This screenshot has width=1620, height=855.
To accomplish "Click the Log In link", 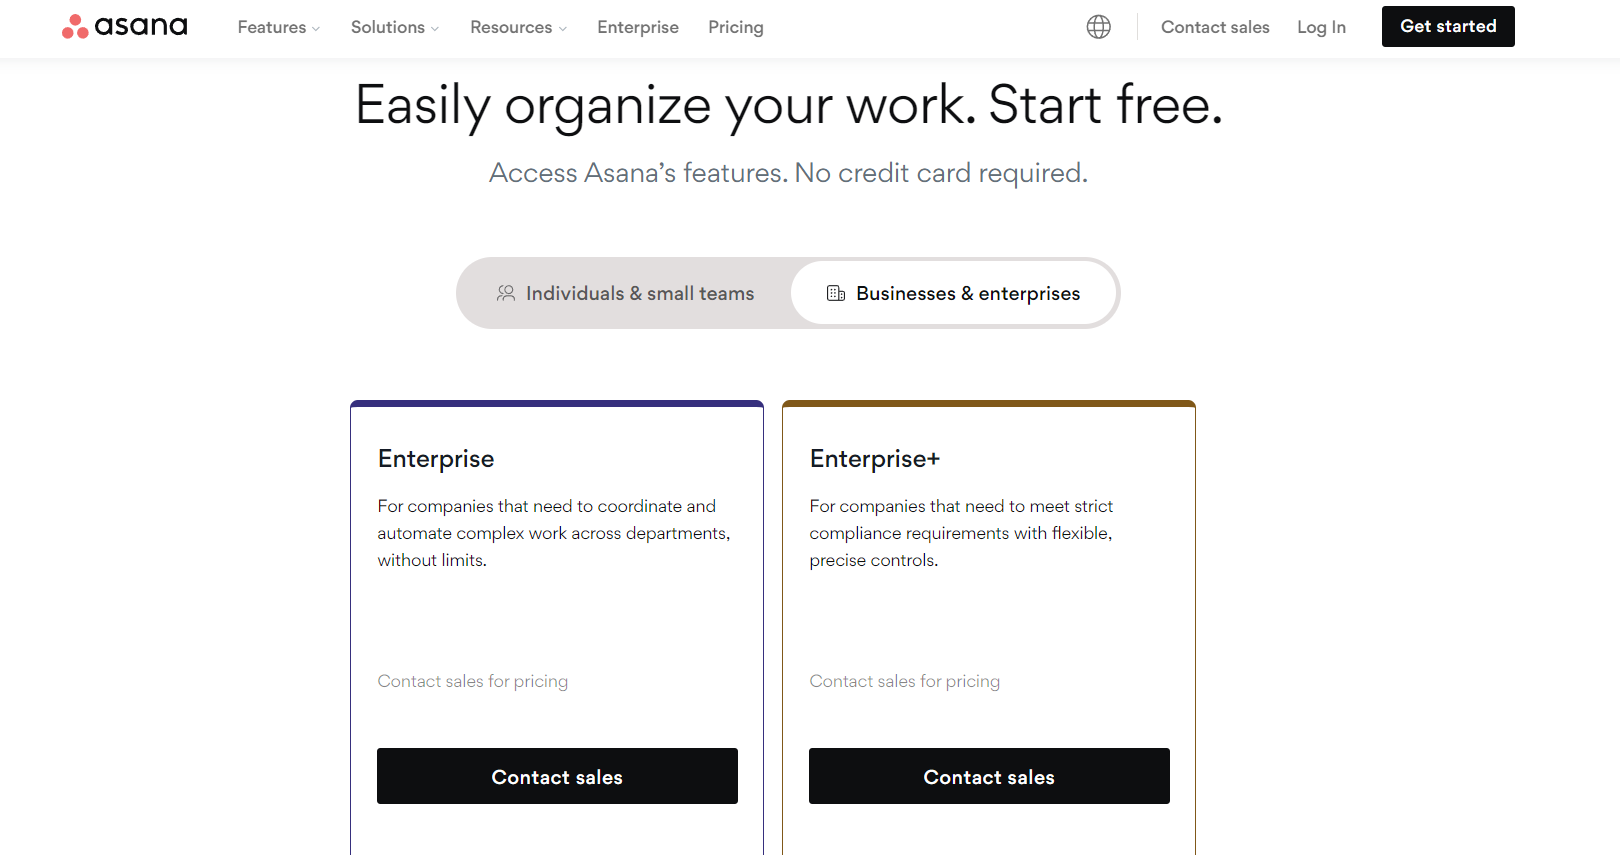I will pyautogui.click(x=1321, y=27).
